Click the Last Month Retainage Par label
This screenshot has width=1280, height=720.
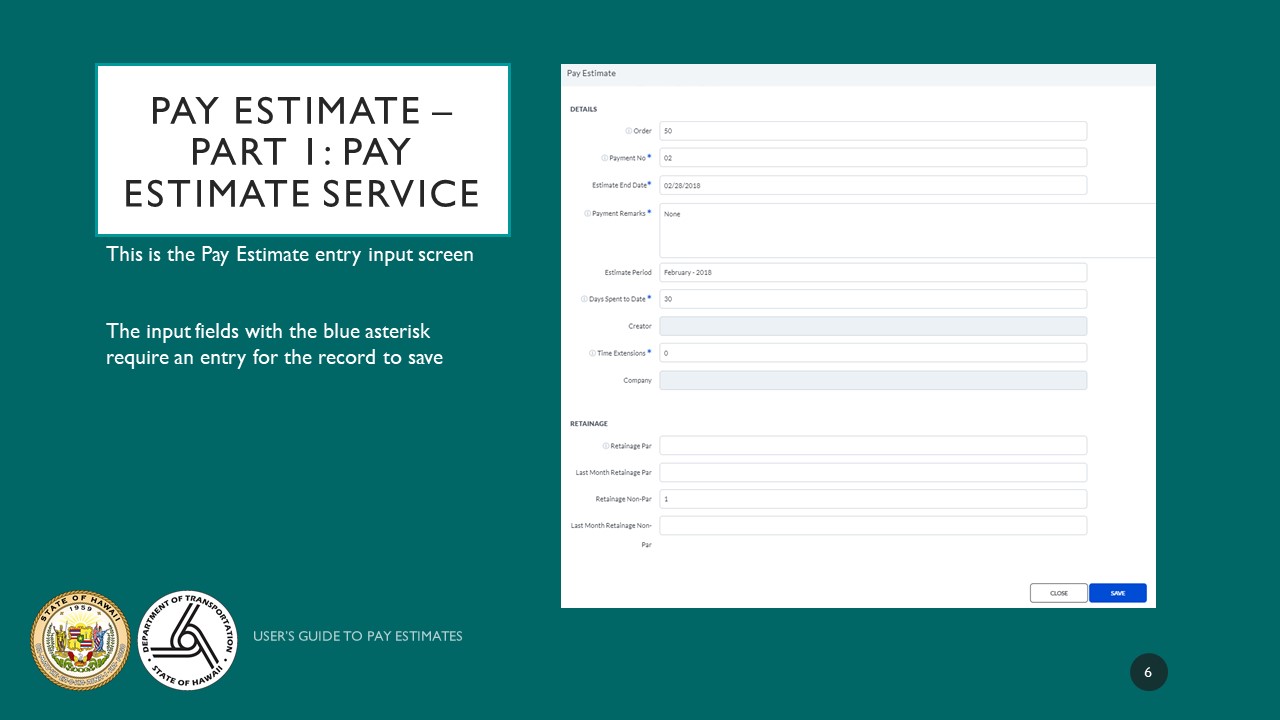[x=614, y=472]
